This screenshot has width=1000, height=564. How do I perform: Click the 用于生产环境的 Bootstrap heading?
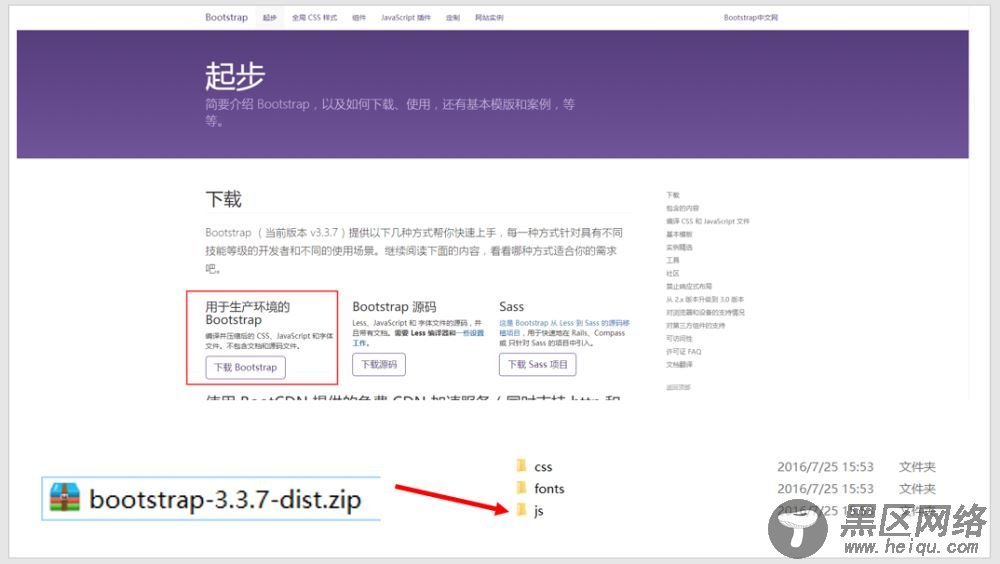tap(247, 313)
